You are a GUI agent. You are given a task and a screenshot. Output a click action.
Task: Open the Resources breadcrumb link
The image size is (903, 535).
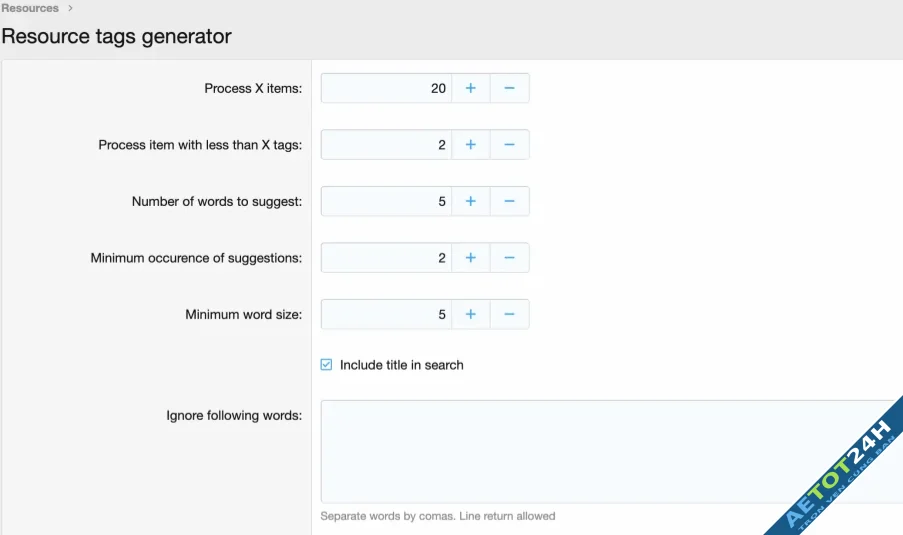coord(30,8)
